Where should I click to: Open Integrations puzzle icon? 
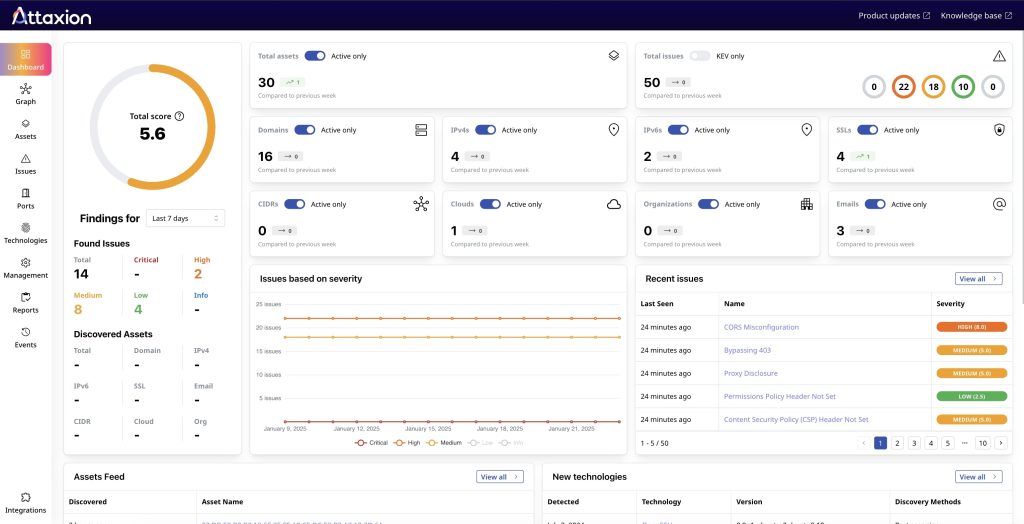click(25, 502)
